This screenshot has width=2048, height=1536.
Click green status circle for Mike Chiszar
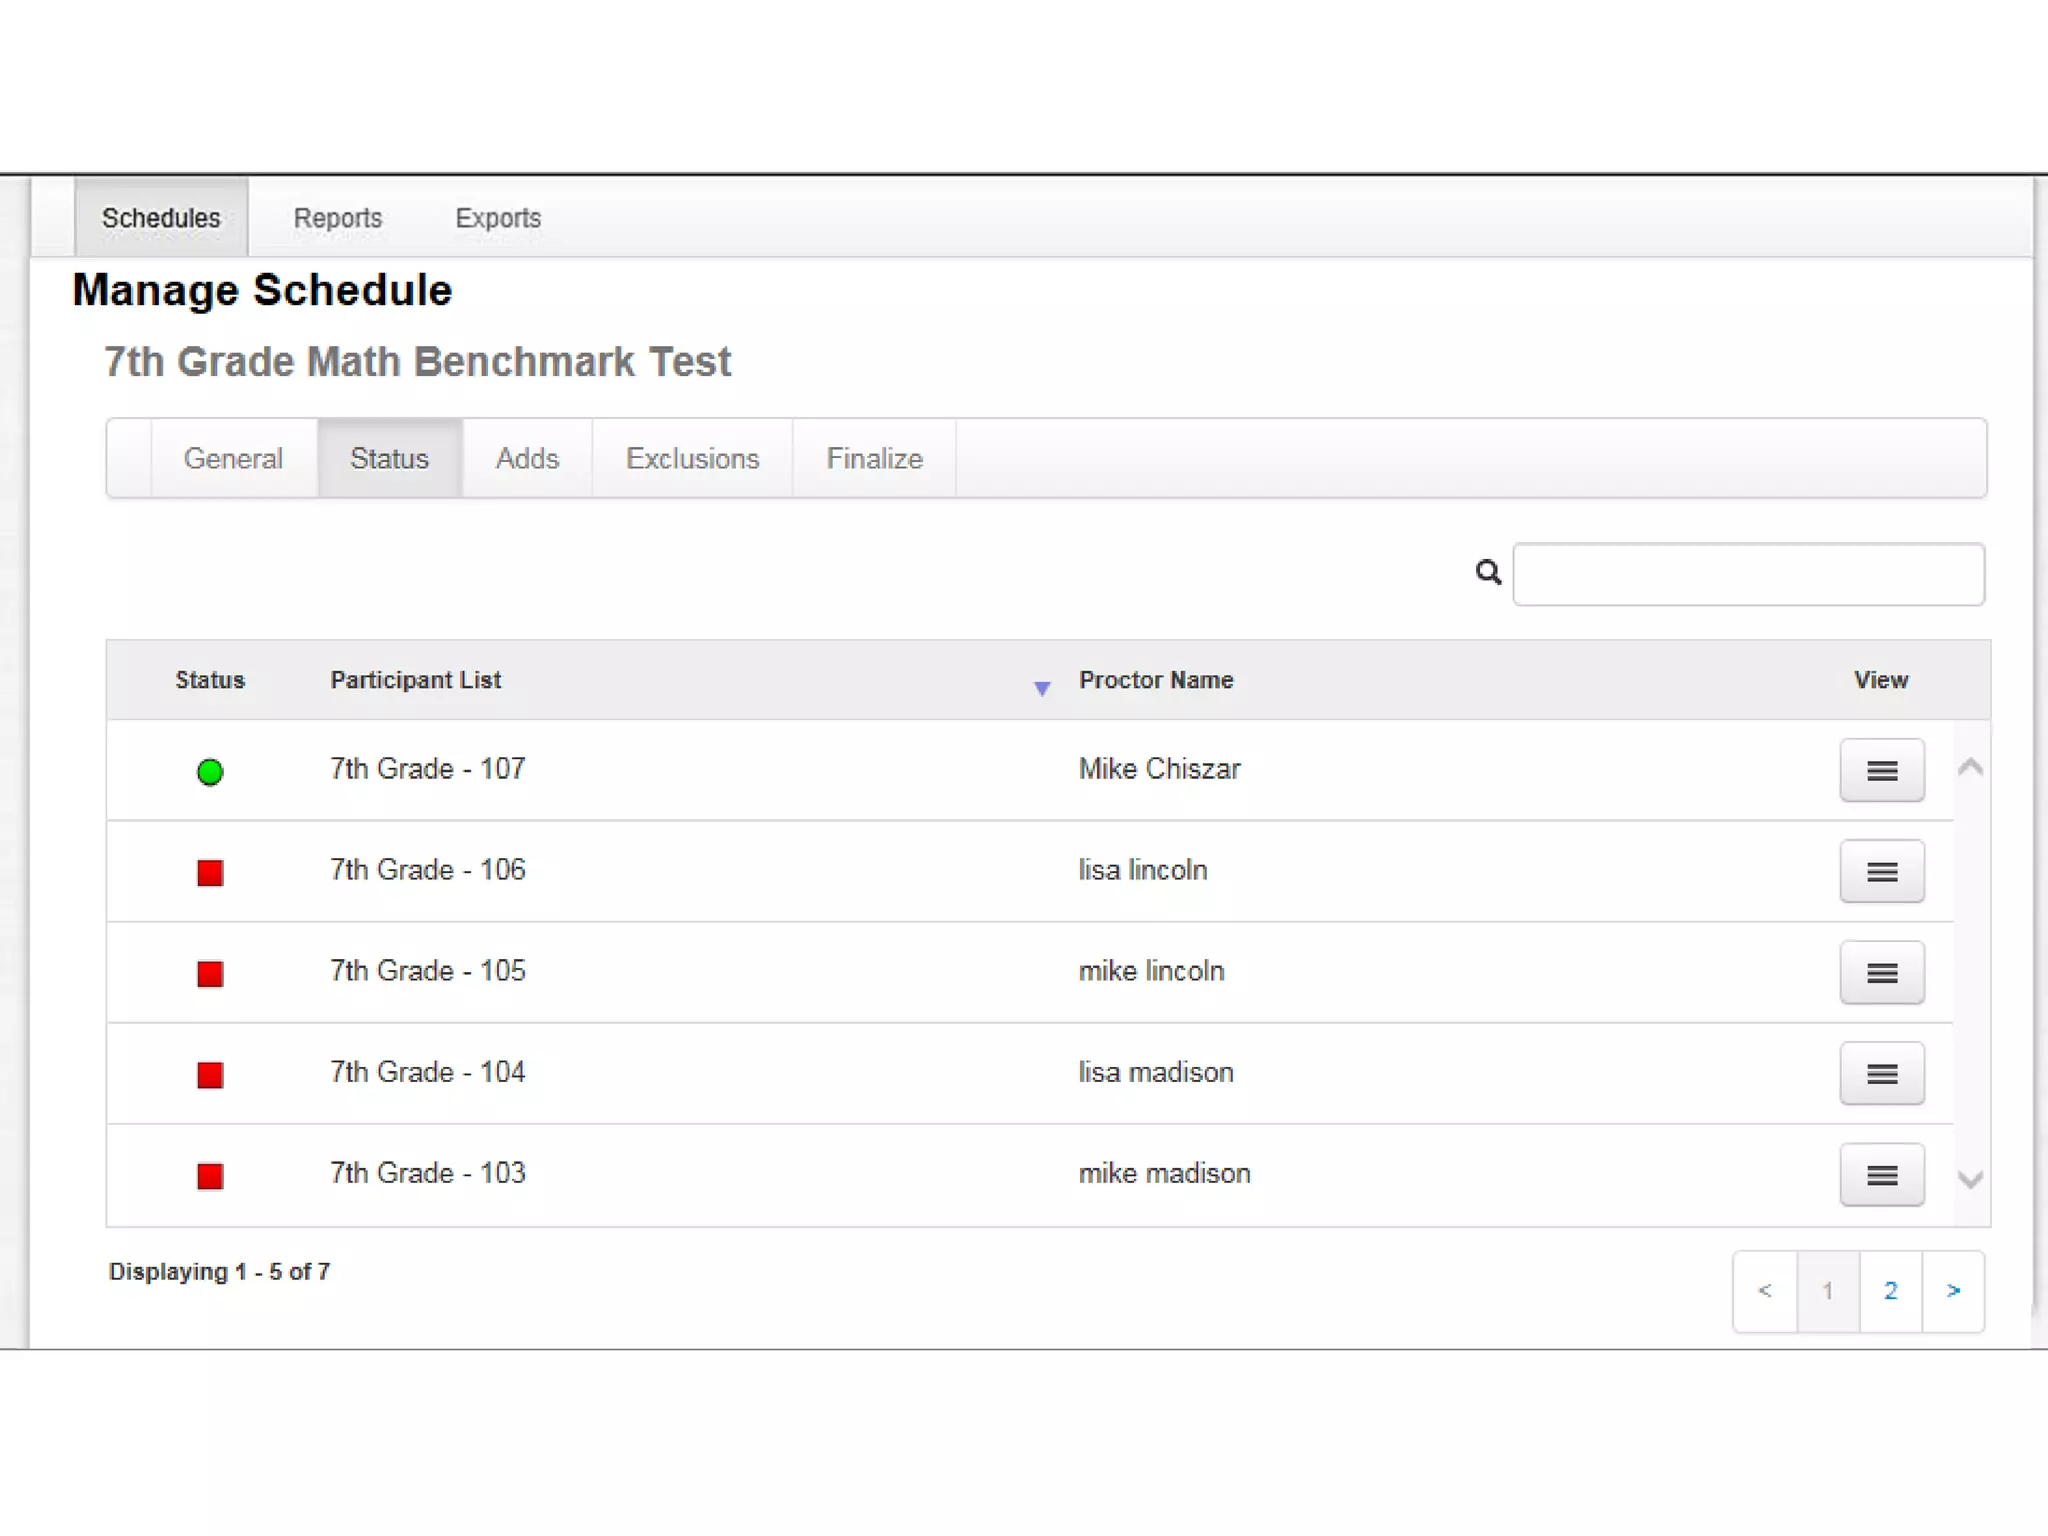pos(210,772)
